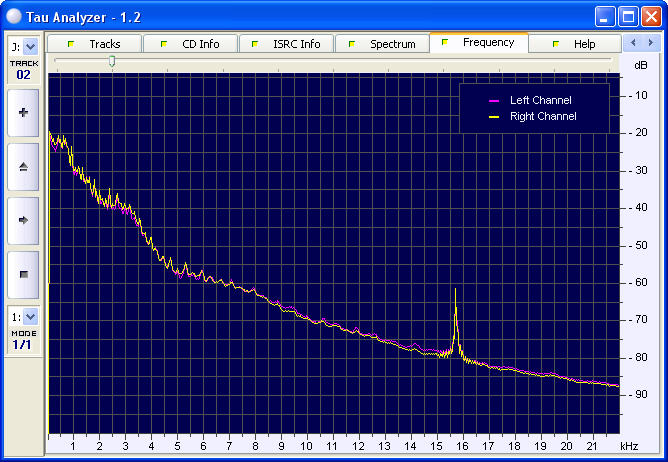Click the kHz axis label
The image size is (668, 462).
coord(629,446)
